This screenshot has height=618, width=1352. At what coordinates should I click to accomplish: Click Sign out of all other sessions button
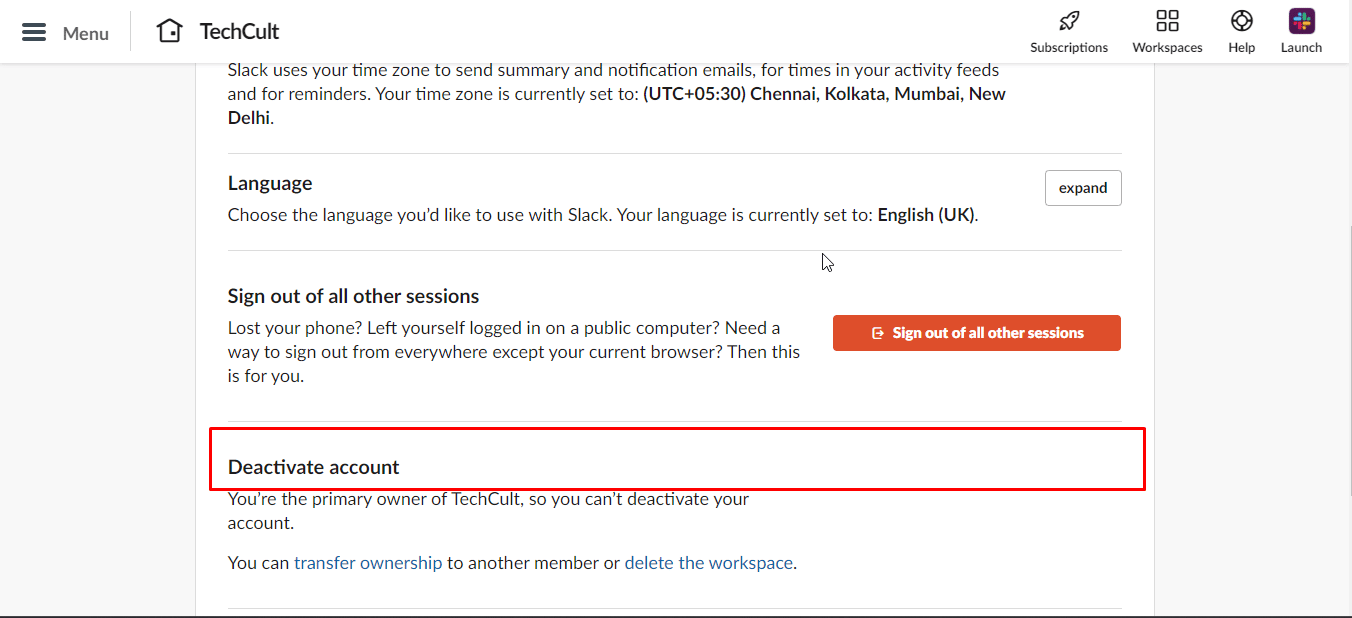coord(977,333)
